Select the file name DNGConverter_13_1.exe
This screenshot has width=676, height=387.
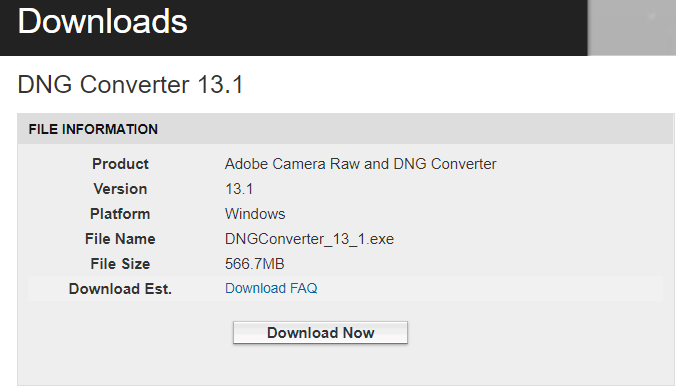(310, 239)
